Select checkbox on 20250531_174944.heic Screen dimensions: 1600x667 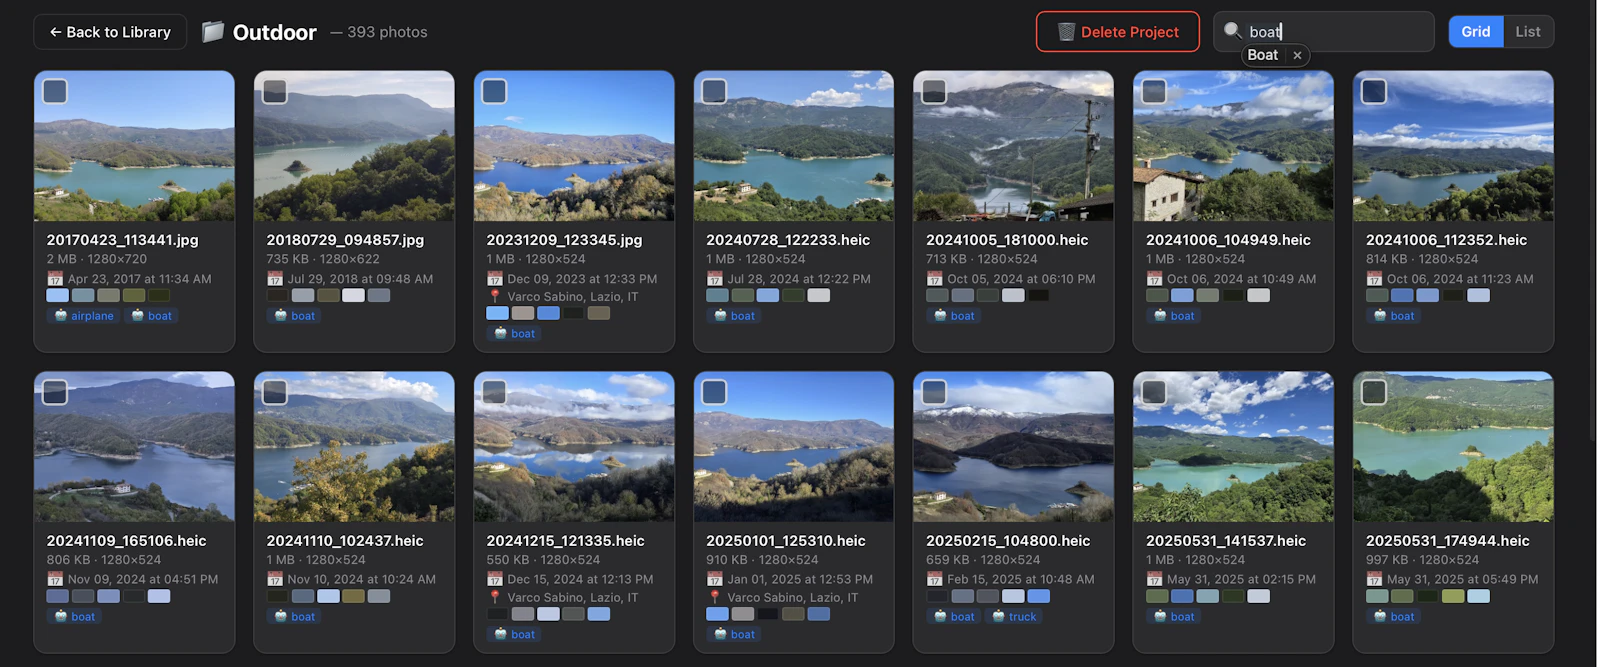click(1374, 392)
